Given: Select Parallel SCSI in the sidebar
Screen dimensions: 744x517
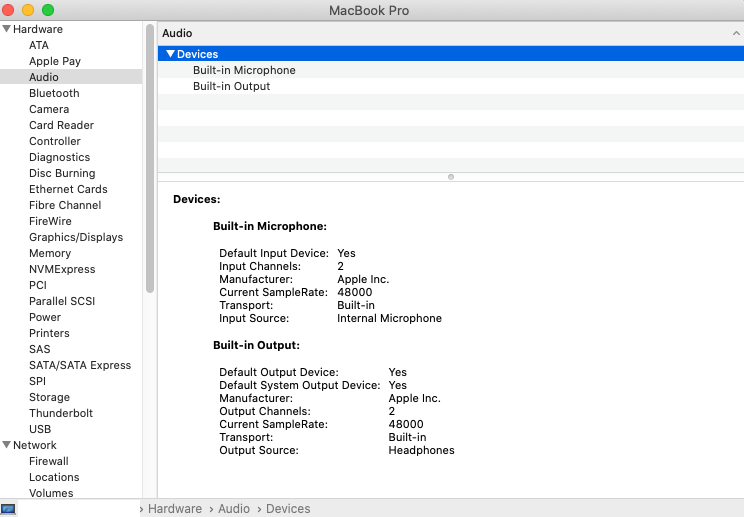Looking at the screenshot, I should (62, 301).
